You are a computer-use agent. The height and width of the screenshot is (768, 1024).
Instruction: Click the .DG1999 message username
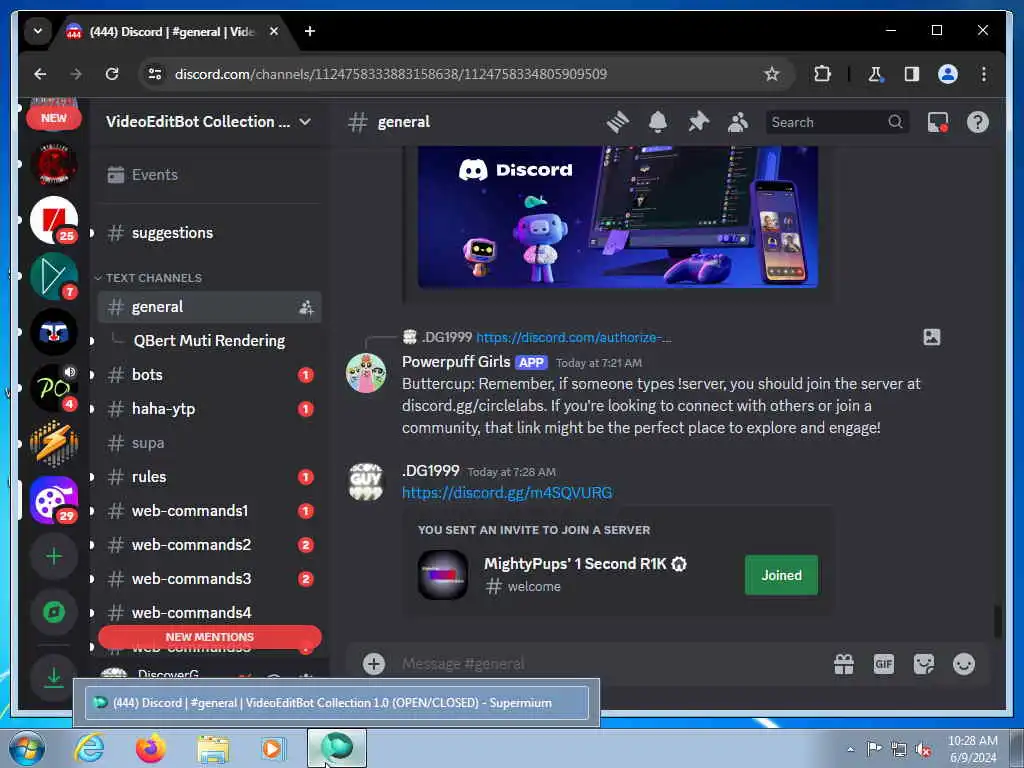430,471
